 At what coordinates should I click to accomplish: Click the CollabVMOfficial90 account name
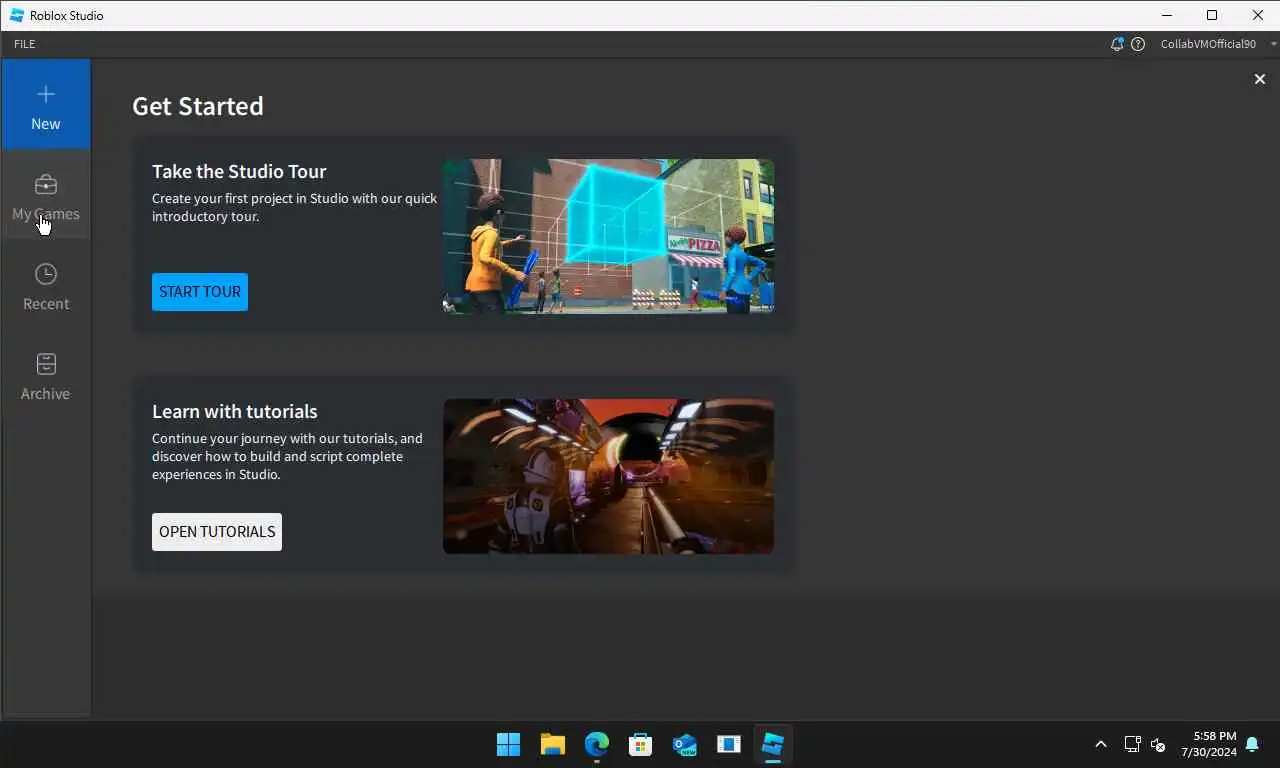pos(1208,44)
